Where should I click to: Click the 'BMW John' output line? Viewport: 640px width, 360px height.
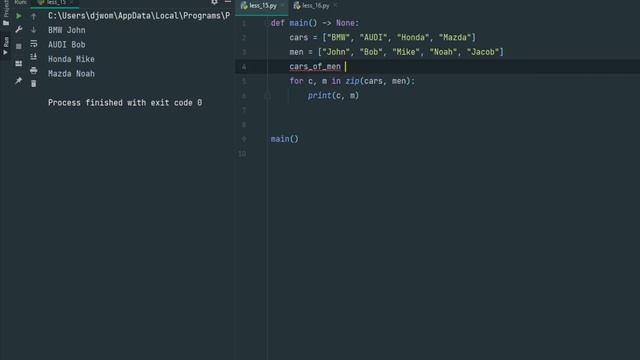(x=67, y=30)
